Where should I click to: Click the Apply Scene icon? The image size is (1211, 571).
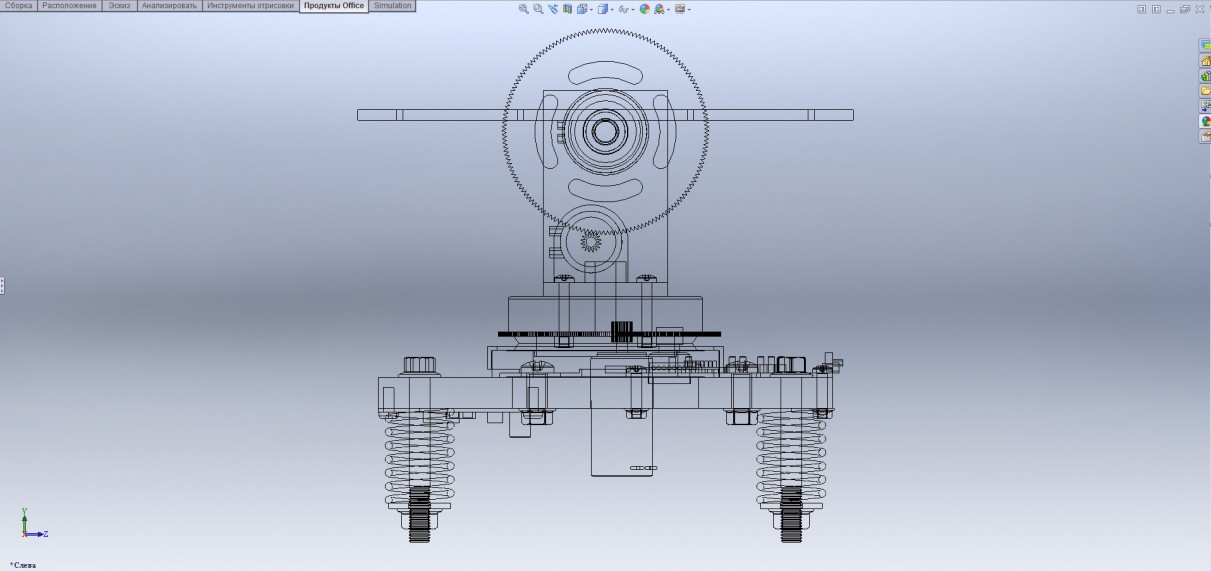point(659,9)
